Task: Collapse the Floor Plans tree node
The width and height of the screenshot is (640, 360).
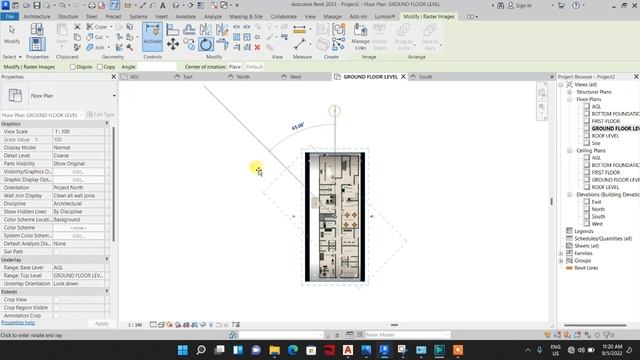Action: tap(569, 99)
